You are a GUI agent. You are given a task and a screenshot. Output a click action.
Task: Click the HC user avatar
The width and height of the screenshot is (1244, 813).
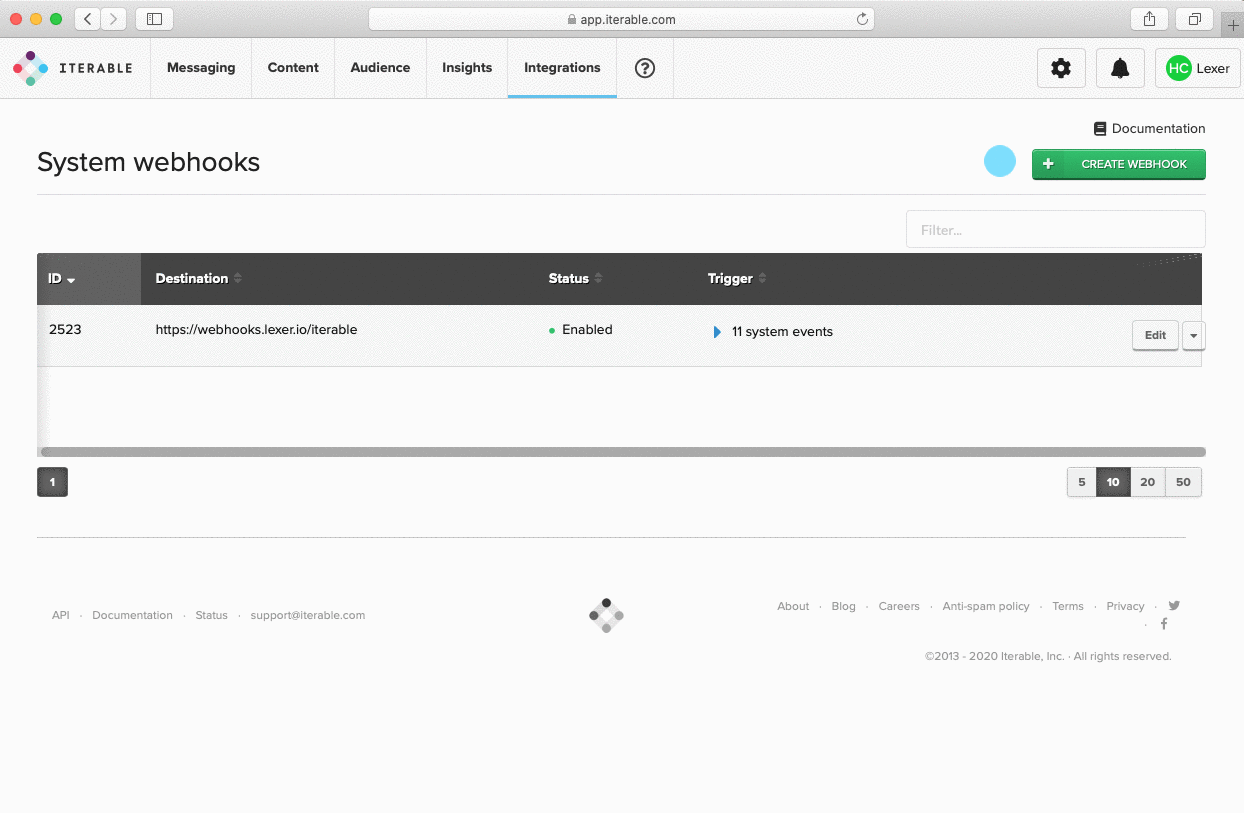tap(1179, 68)
